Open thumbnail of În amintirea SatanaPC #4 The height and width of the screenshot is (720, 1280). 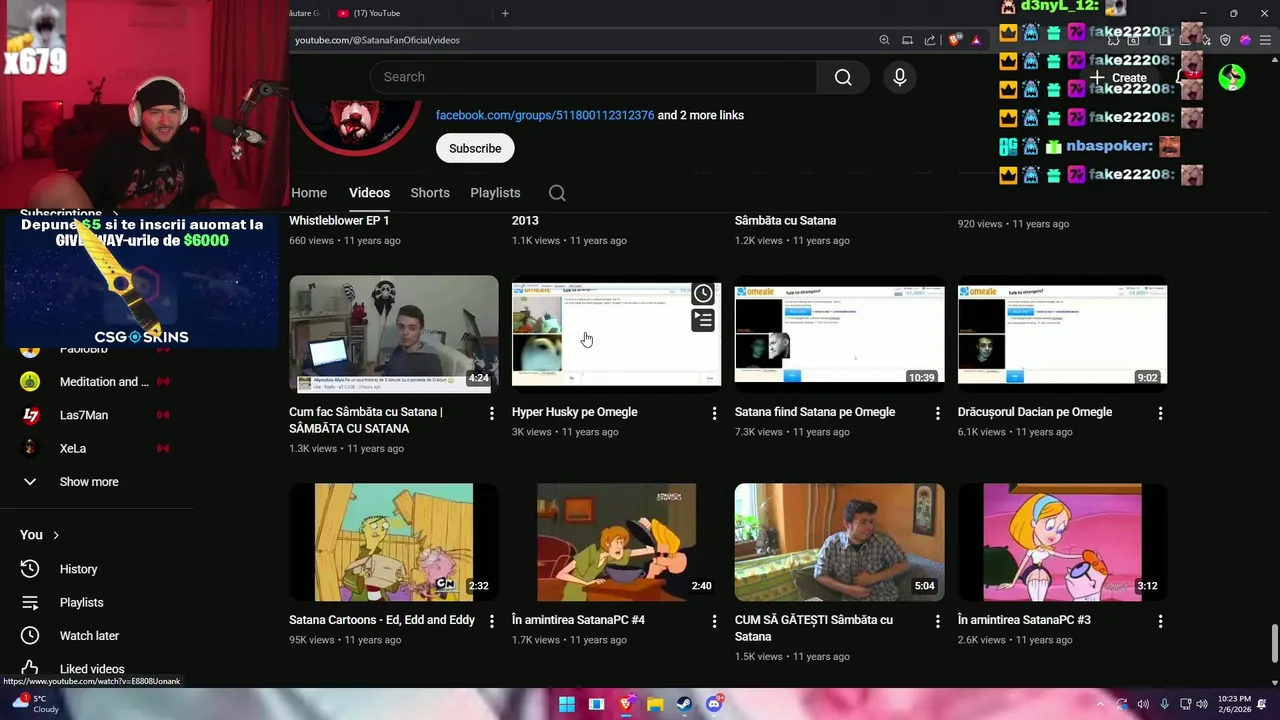tap(617, 543)
